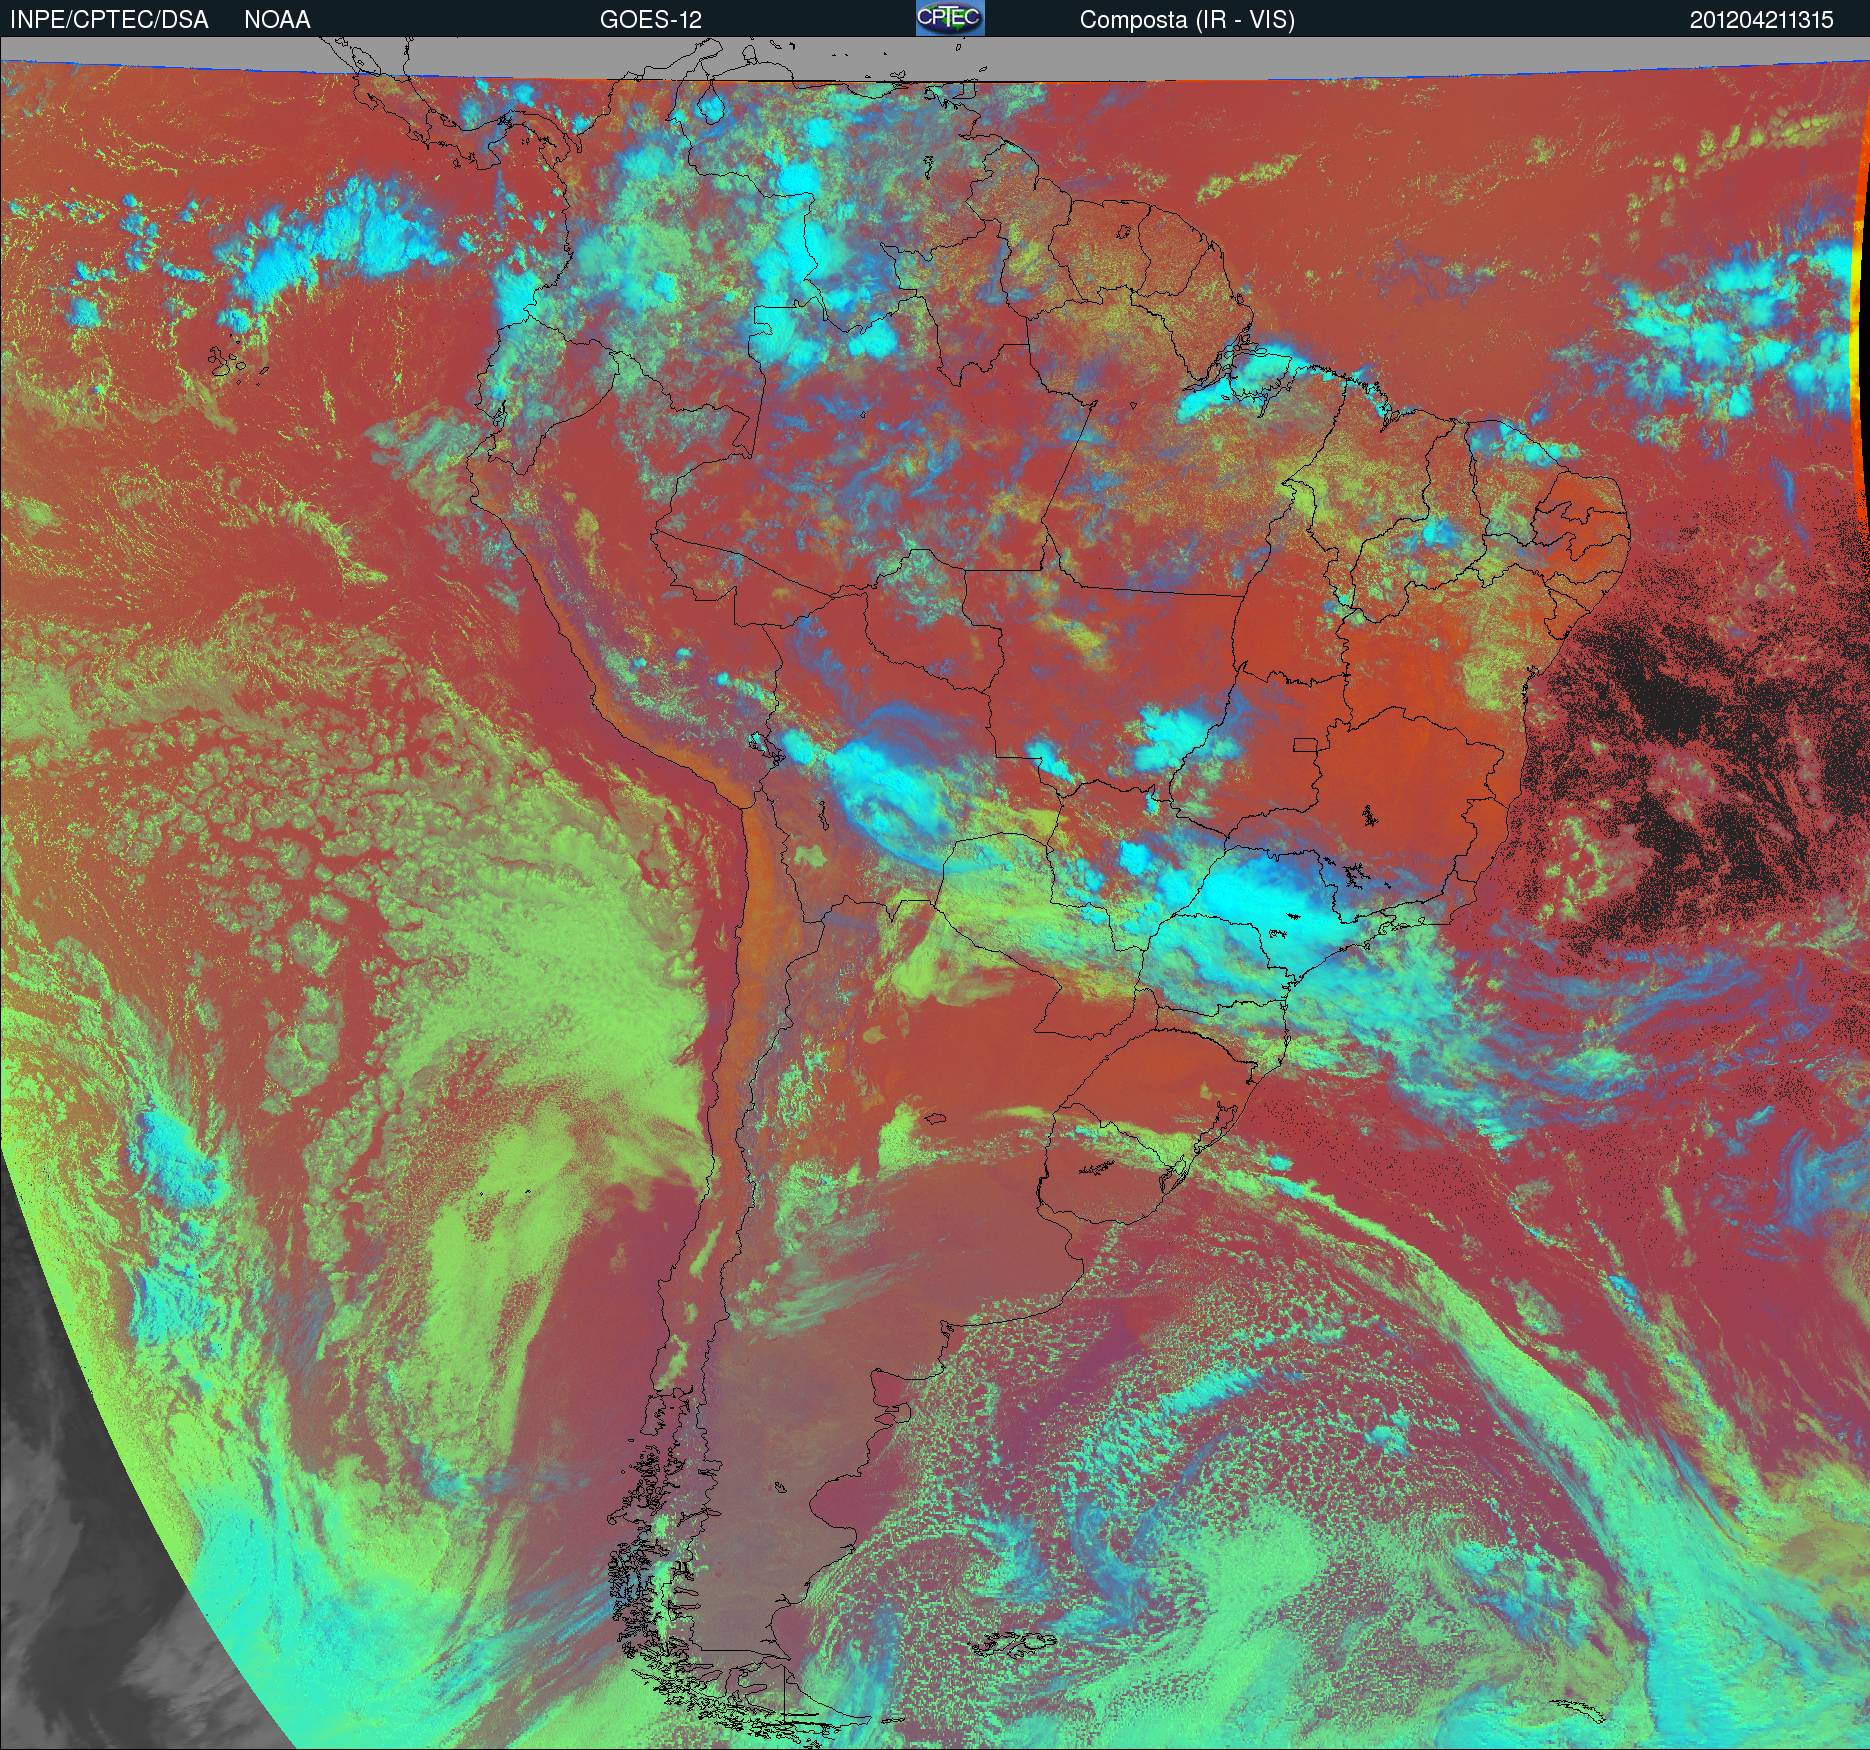Click the GOES-12 satellite label
This screenshot has height=1750, width=1870.
(650, 20)
